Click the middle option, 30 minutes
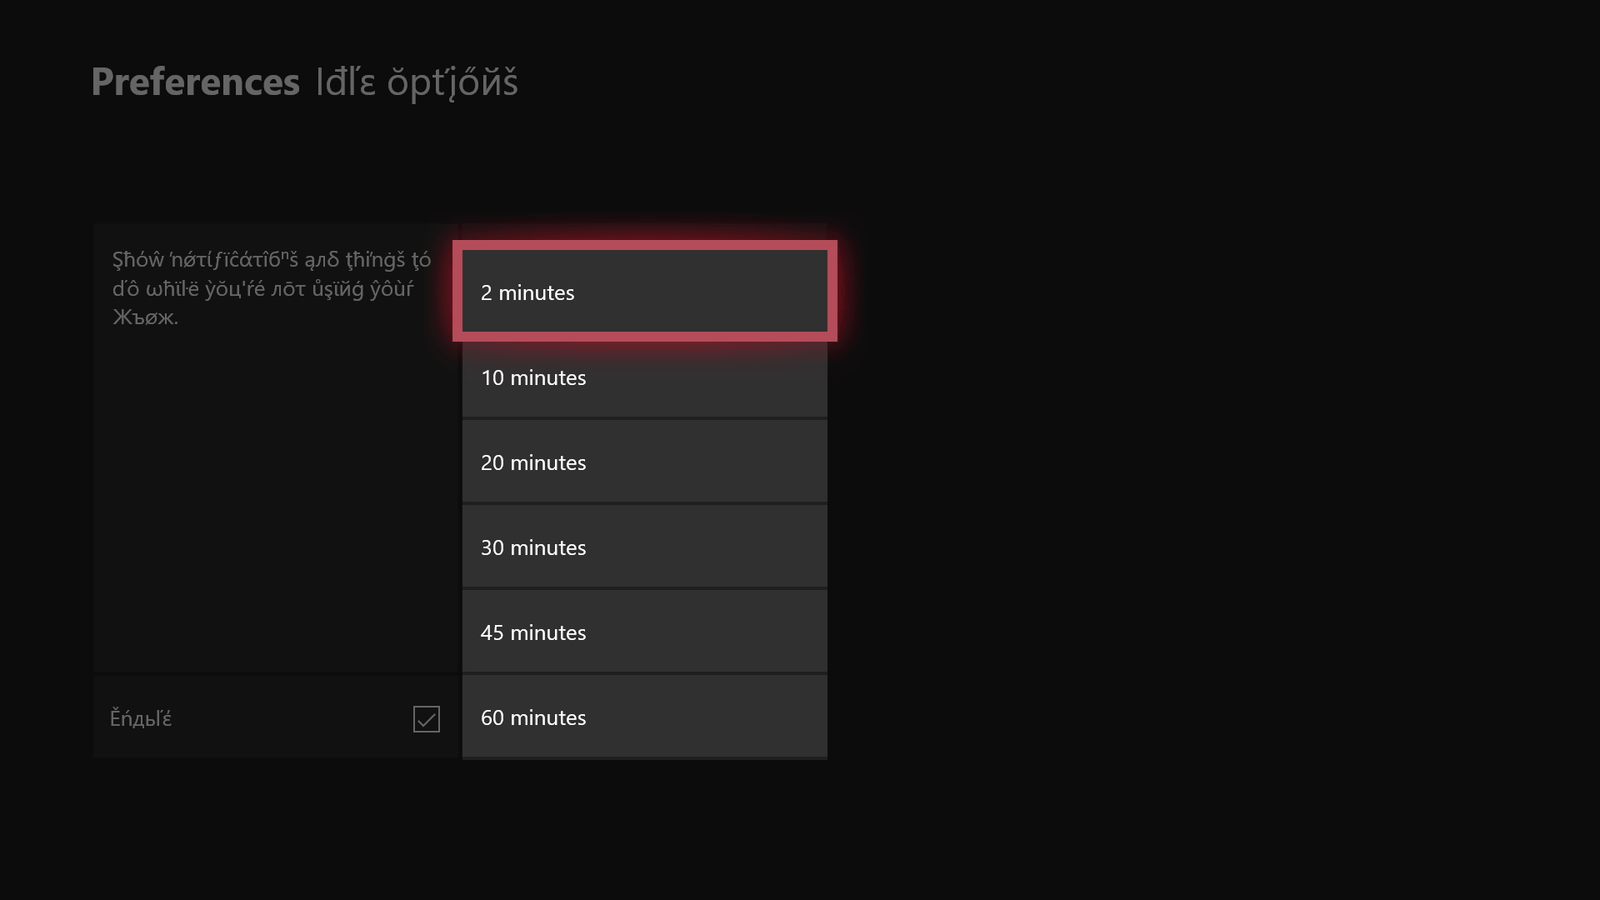1600x900 pixels. [x=644, y=547]
